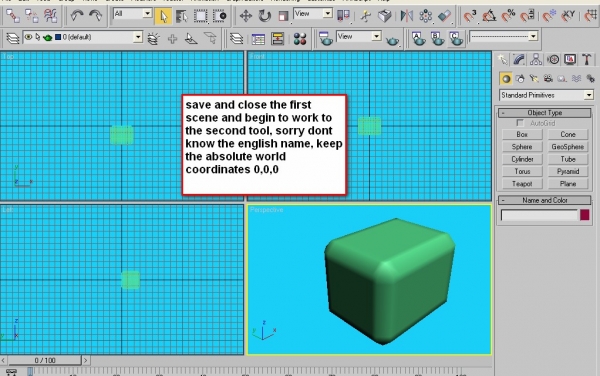Select the Space Warps category button
The height and width of the screenshot is (376, 600).
point(576,79)
